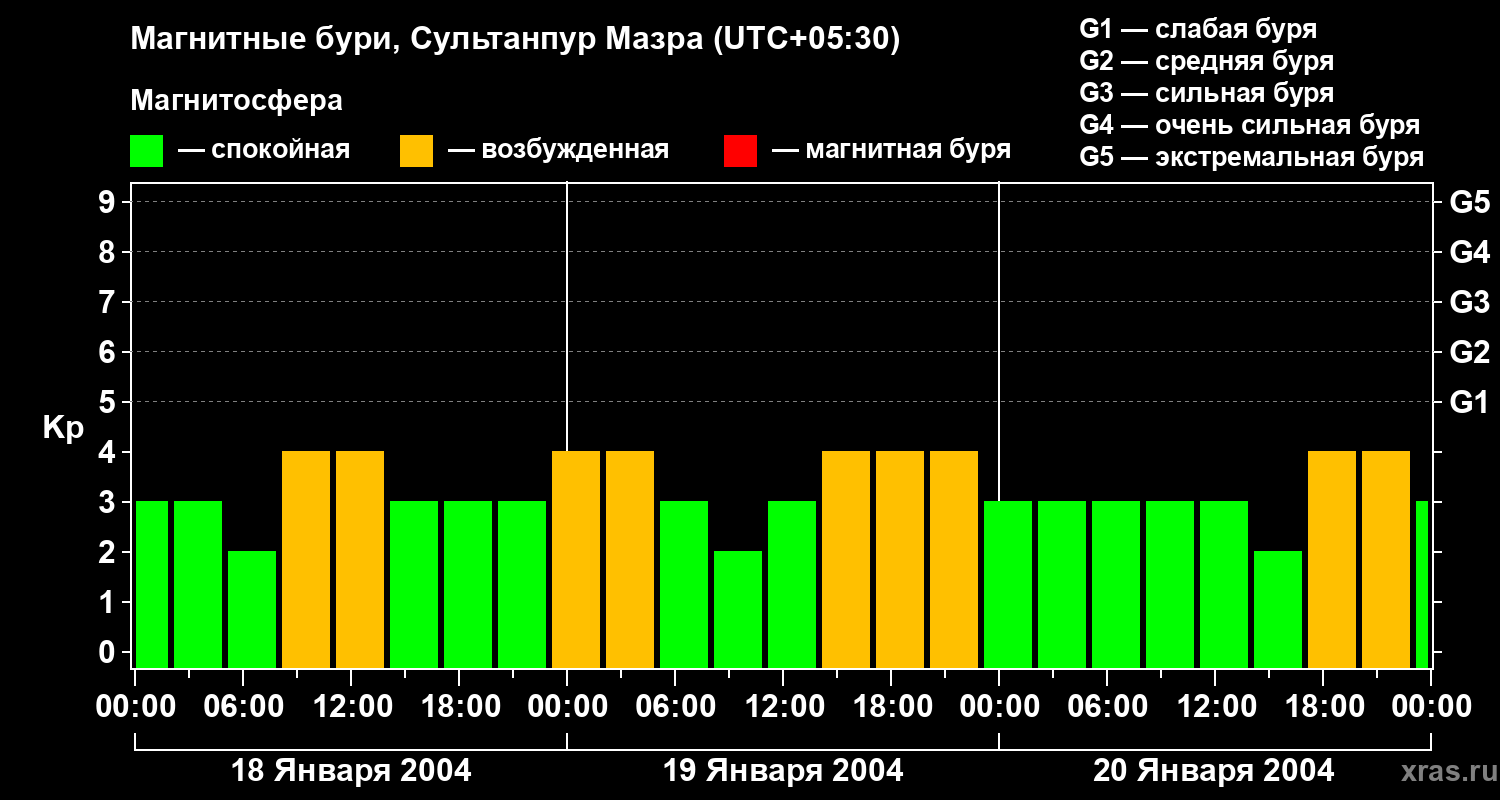Image resolution: width=1500 pixels, height=800 pixels.
Task: Select the line "G1 — слабая буря"
Action: tap(1198, 29)
